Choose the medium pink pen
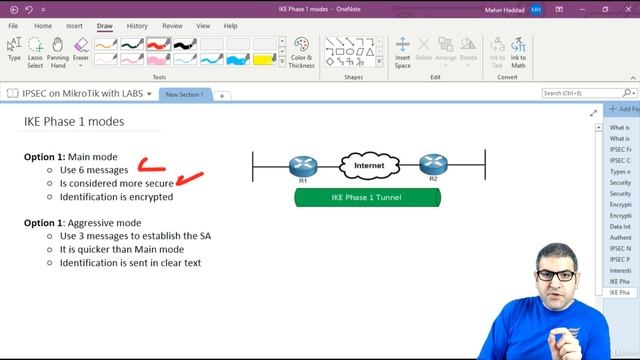This screenshot has width=640, height=360. (132, 60)
